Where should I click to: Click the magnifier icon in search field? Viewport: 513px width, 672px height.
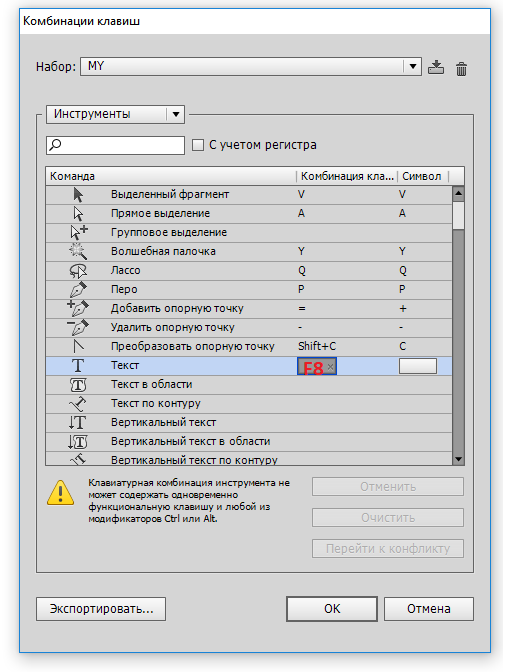tap(55, 145)
